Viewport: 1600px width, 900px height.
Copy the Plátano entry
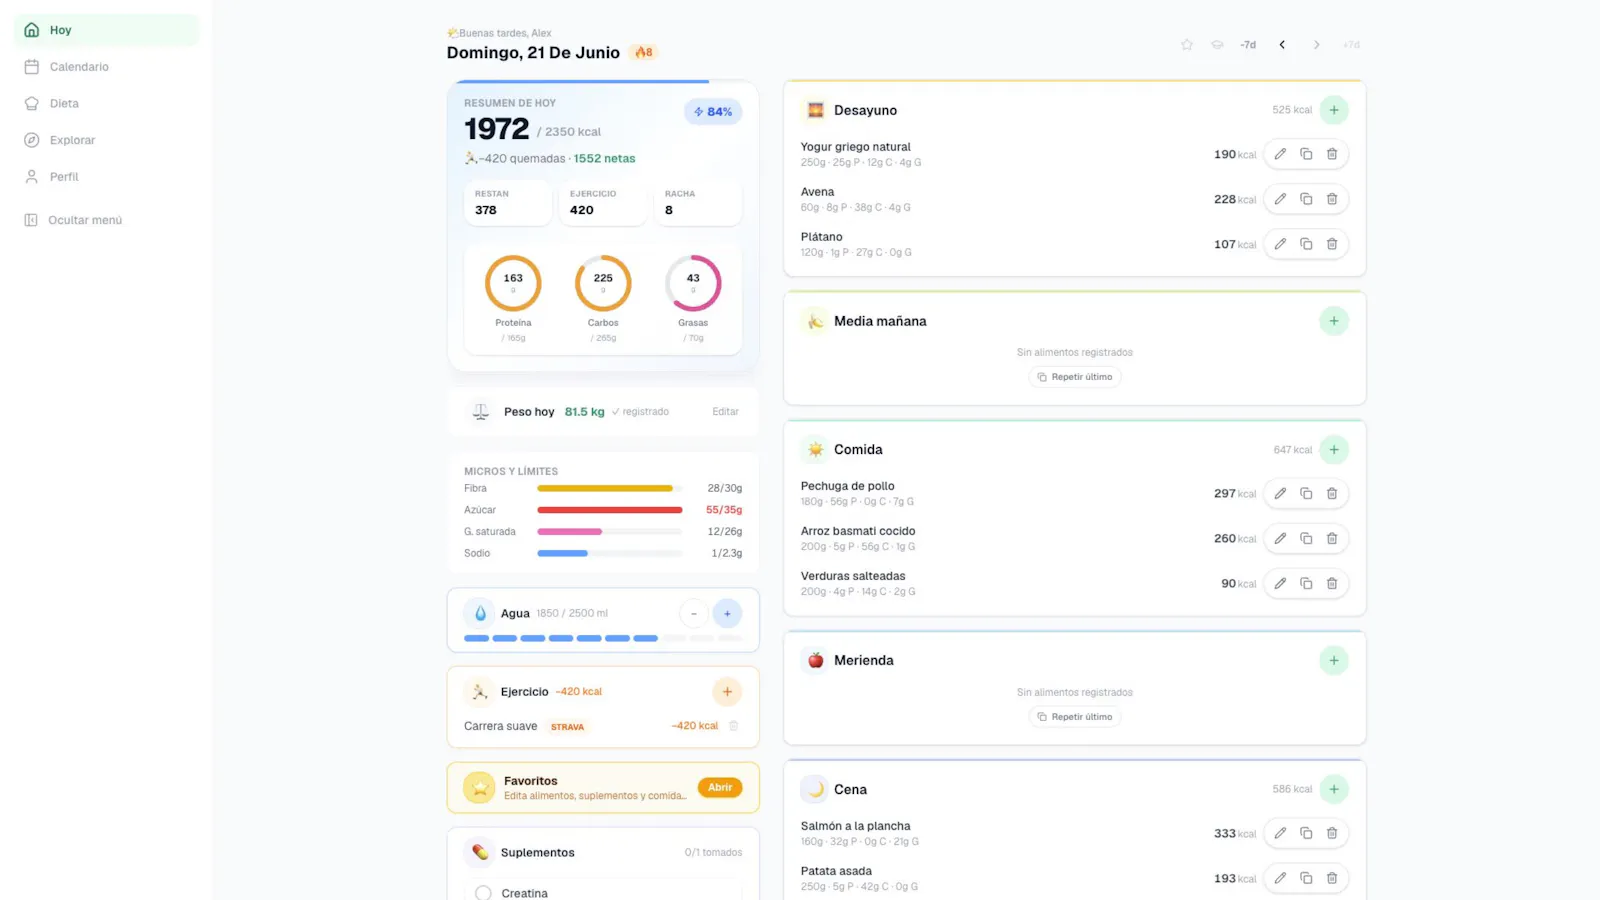(x=1306, y=244)
